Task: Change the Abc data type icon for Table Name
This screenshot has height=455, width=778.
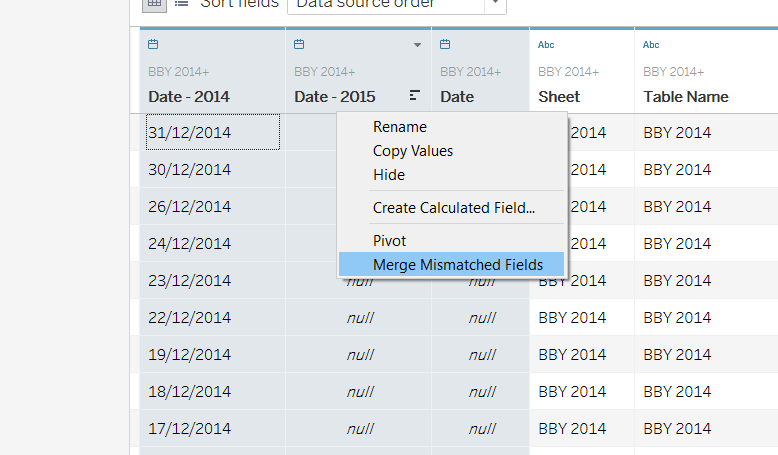Action: tap(651, 45)
